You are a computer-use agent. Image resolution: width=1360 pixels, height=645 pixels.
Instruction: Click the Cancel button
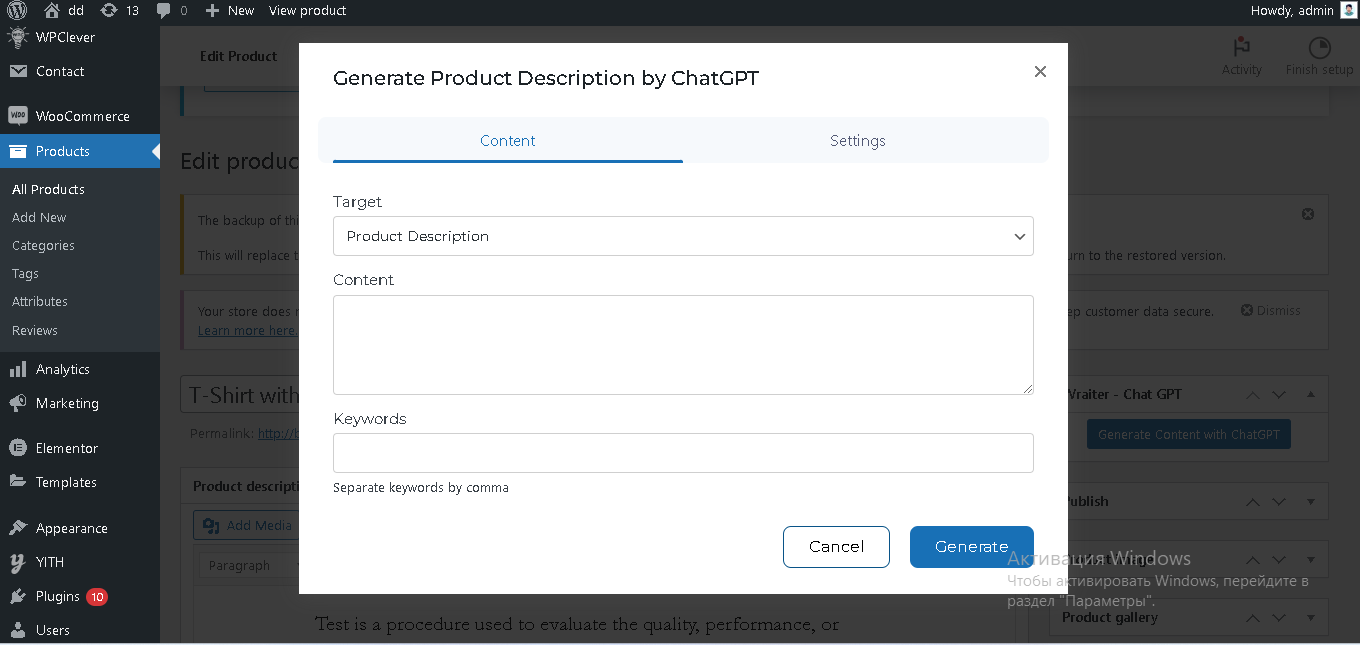point(836,547)
